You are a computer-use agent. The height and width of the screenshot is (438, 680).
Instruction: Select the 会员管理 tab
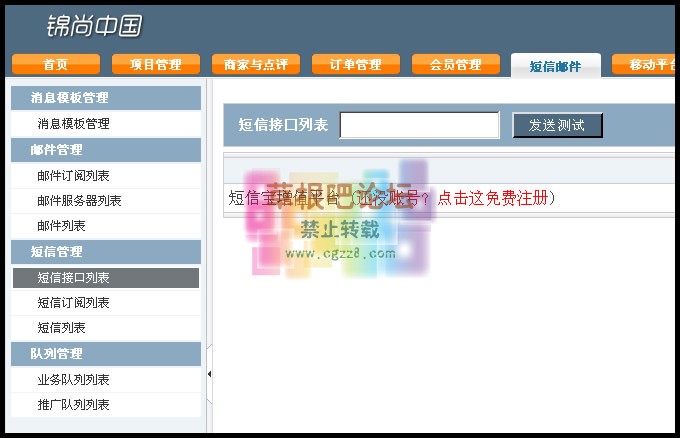pyautogui.click(x=456, y=65)
